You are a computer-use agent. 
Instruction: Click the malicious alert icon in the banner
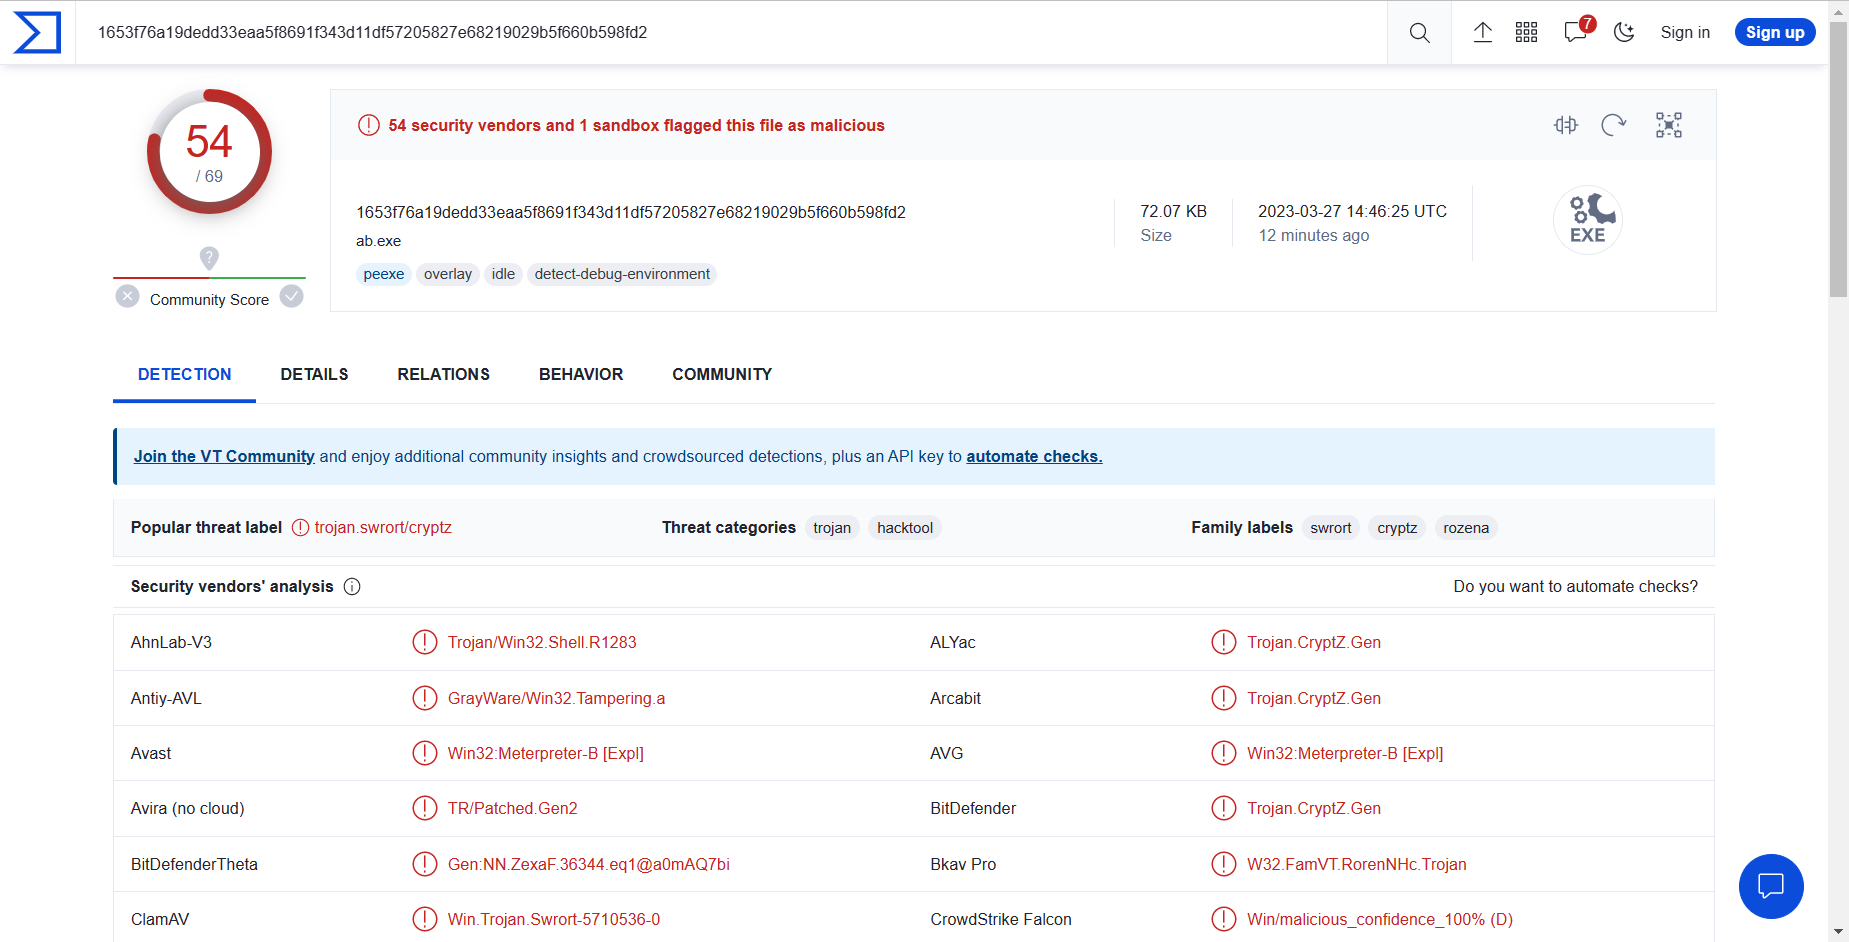pos(369,125)
